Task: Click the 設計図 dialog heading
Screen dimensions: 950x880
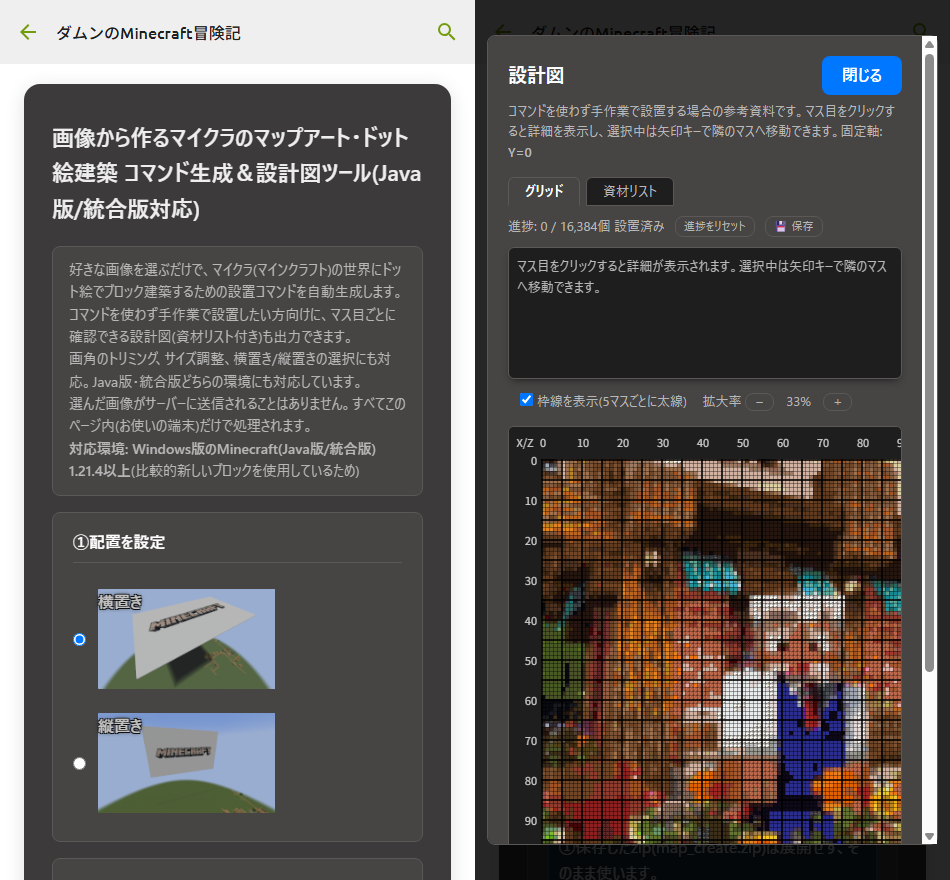Action: pyautogui.click(x=536, y=75)
